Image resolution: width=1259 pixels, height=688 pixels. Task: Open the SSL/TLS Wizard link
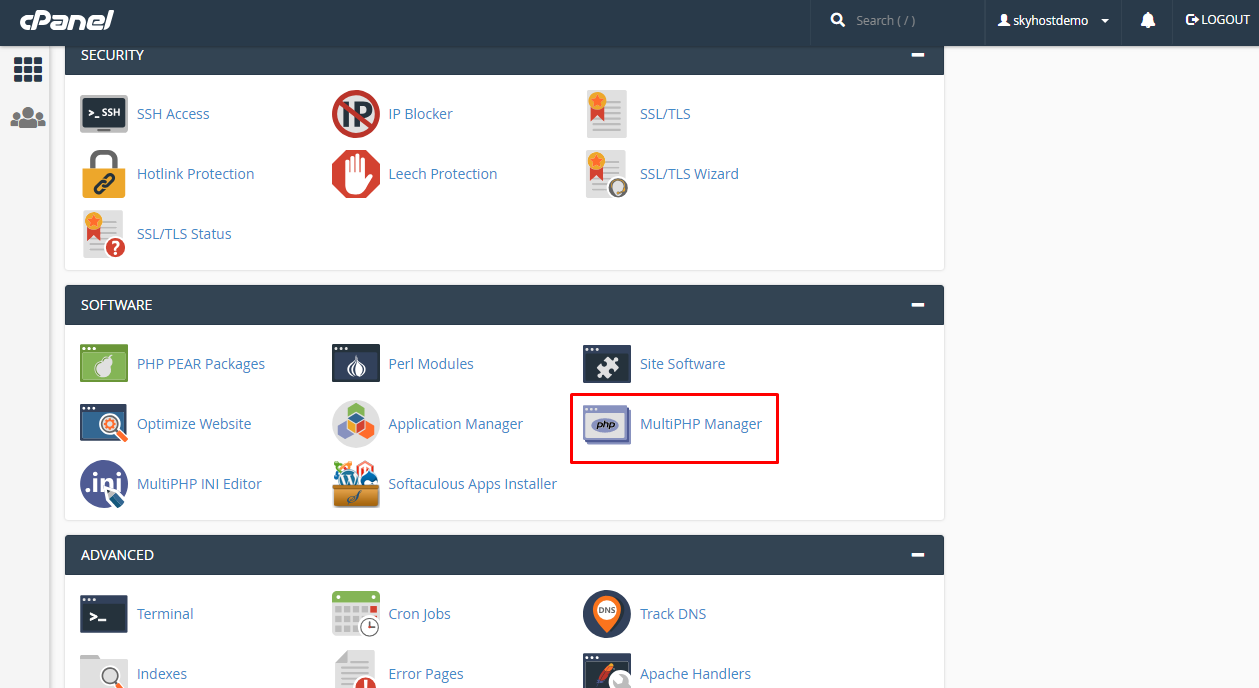(689, 174)
